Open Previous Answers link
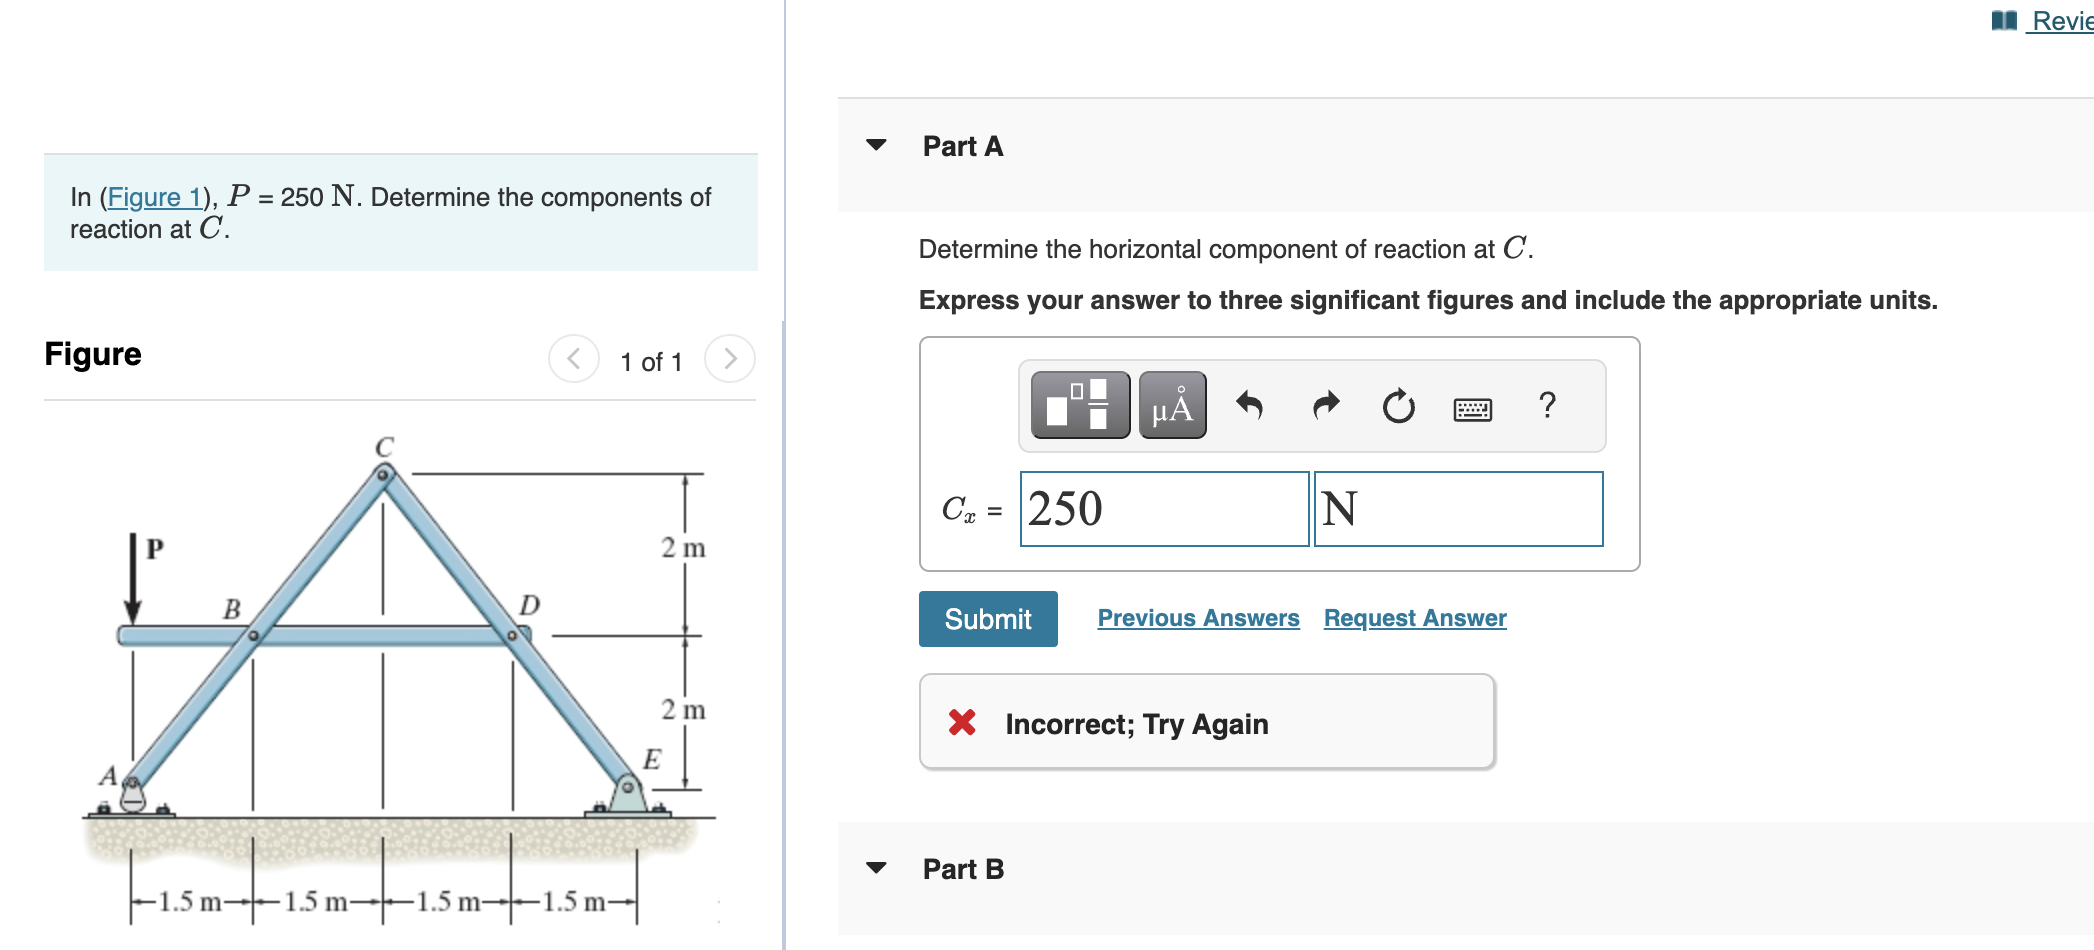Viewport: 2094px width, 950px height. [x=1198, y=618]
